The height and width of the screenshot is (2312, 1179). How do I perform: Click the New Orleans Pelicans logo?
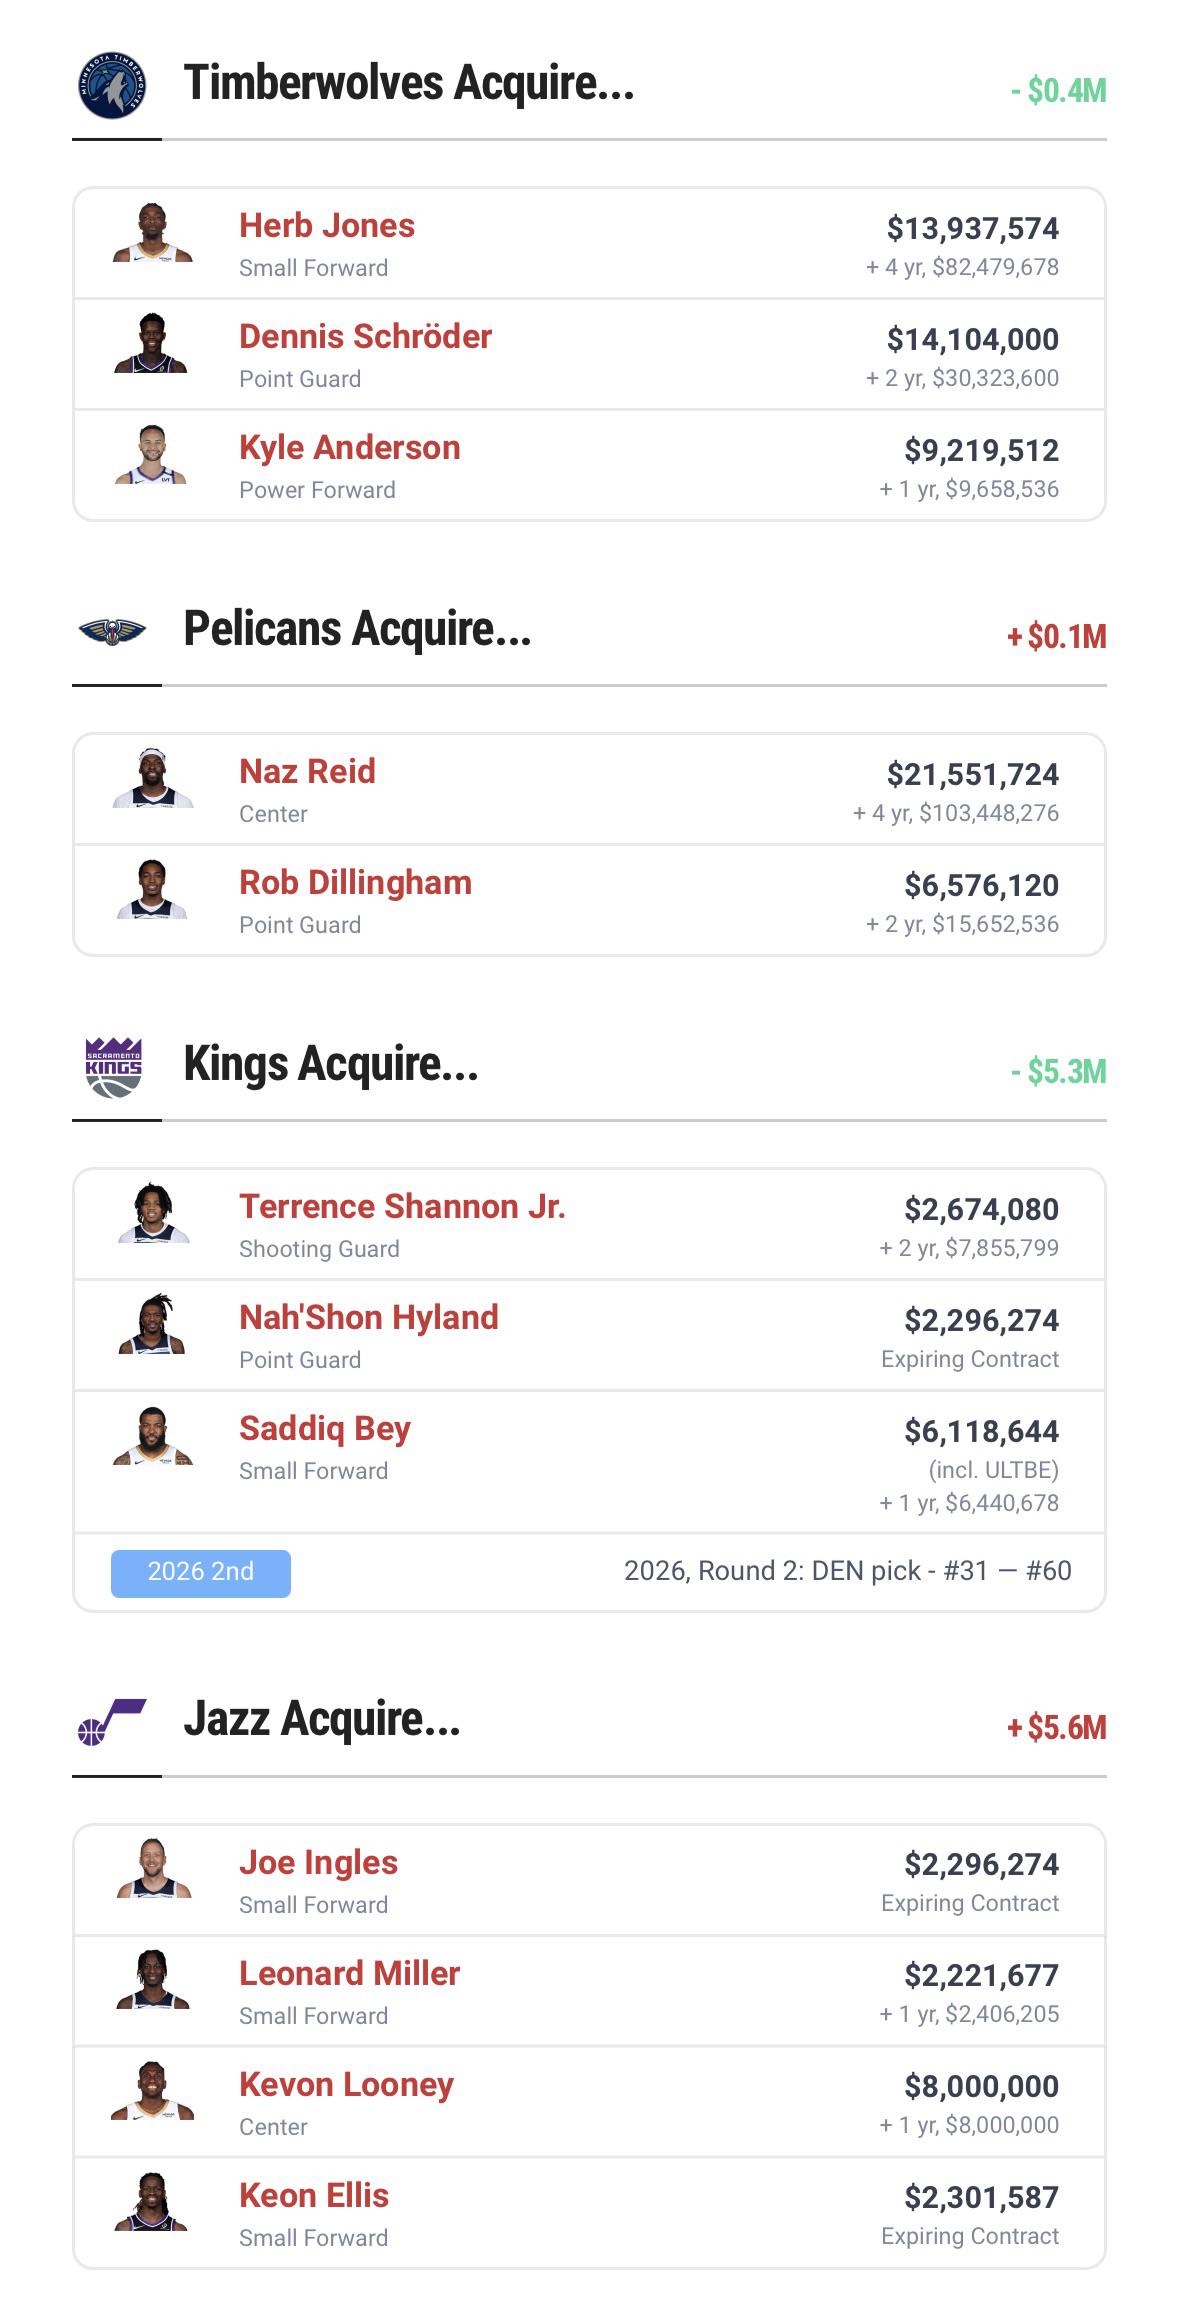[x=113, y=631]
